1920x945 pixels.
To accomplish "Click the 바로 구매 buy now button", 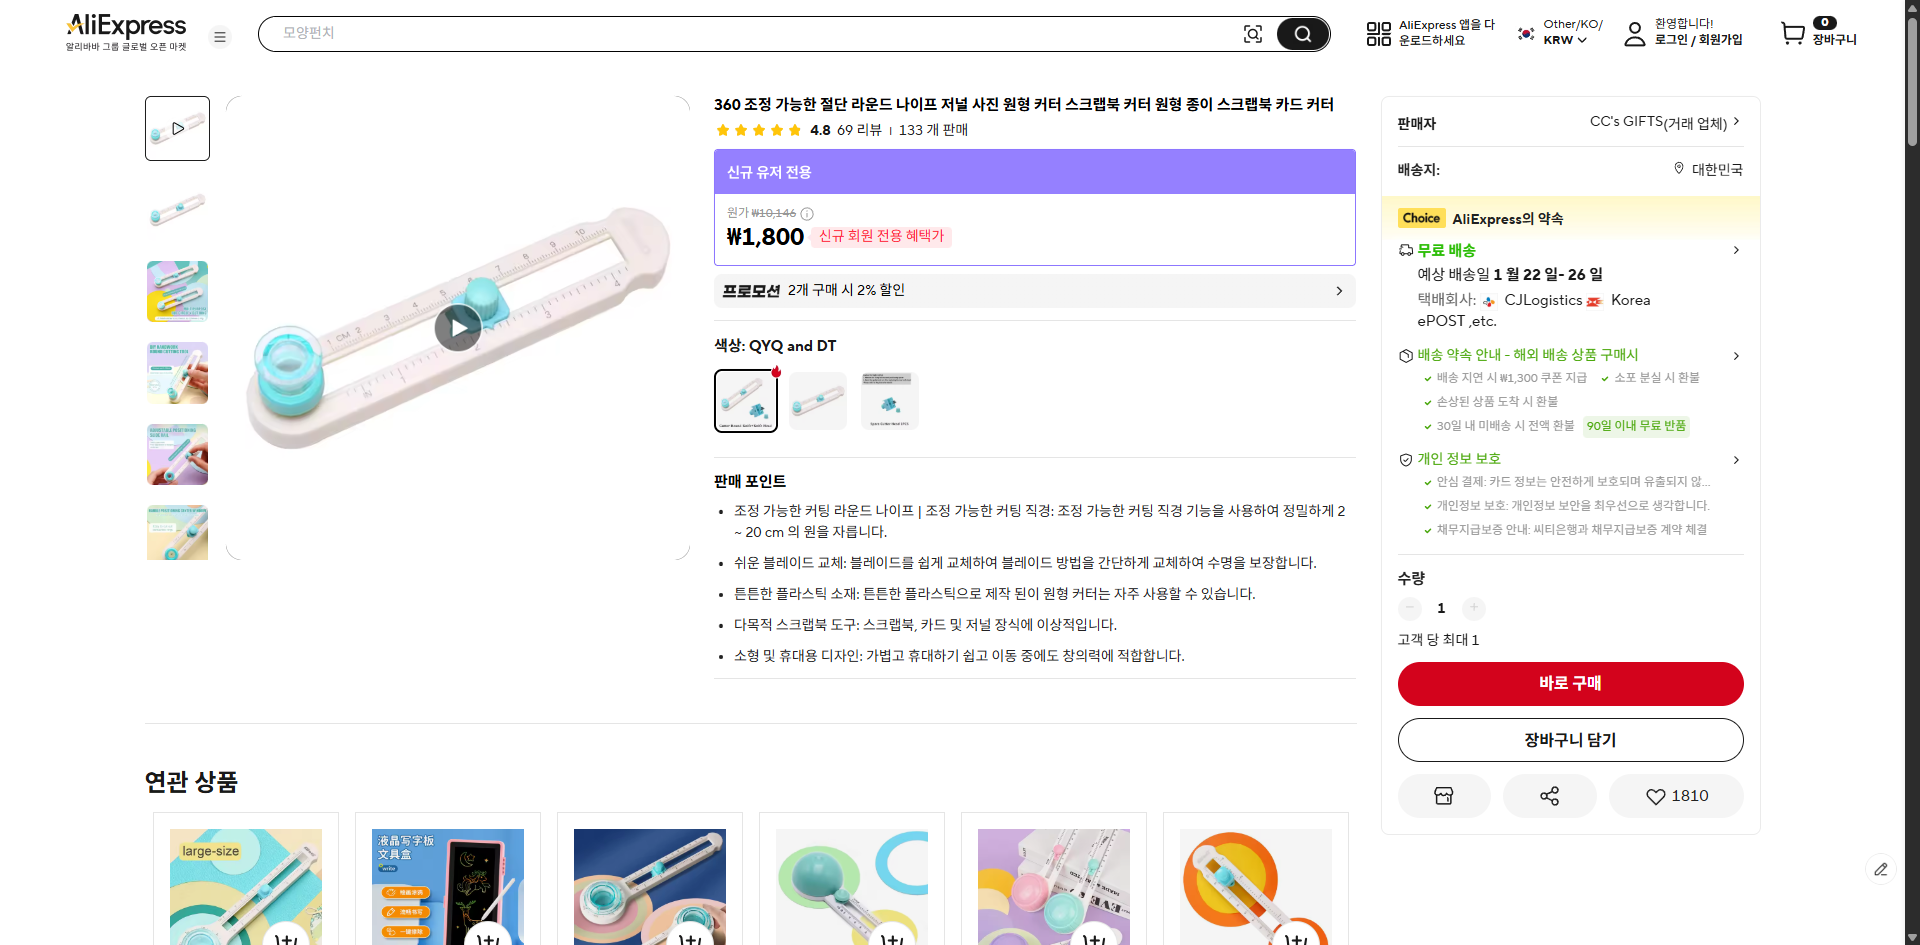I will coord(1569,683).
